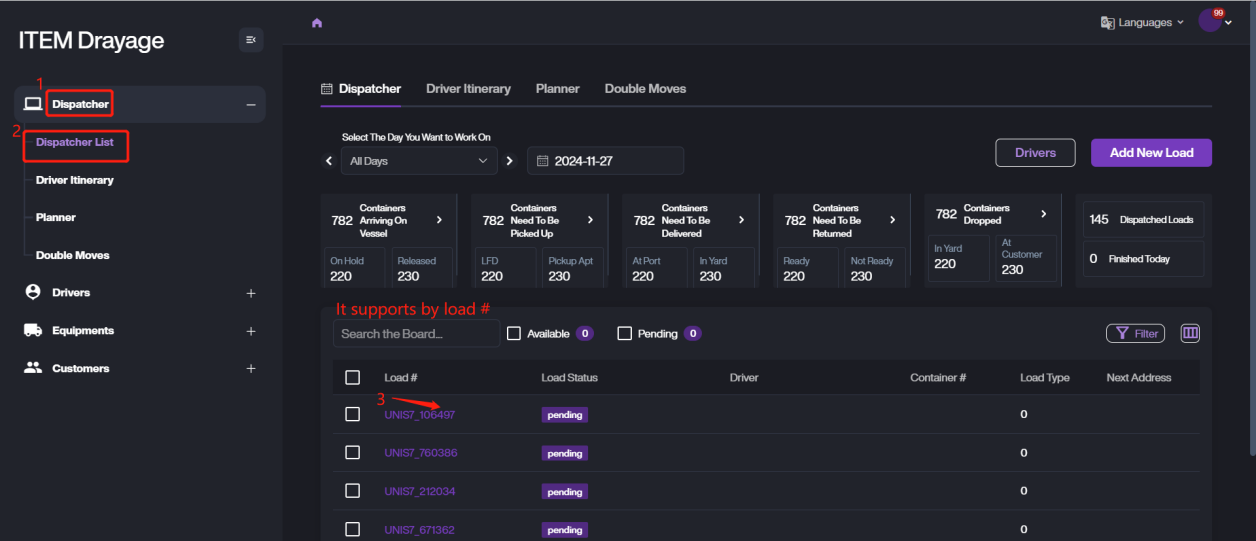This screenshot has width=1256, height=541.
Task: Open the user avatar with notification badge
Action: pos(1211,21)
